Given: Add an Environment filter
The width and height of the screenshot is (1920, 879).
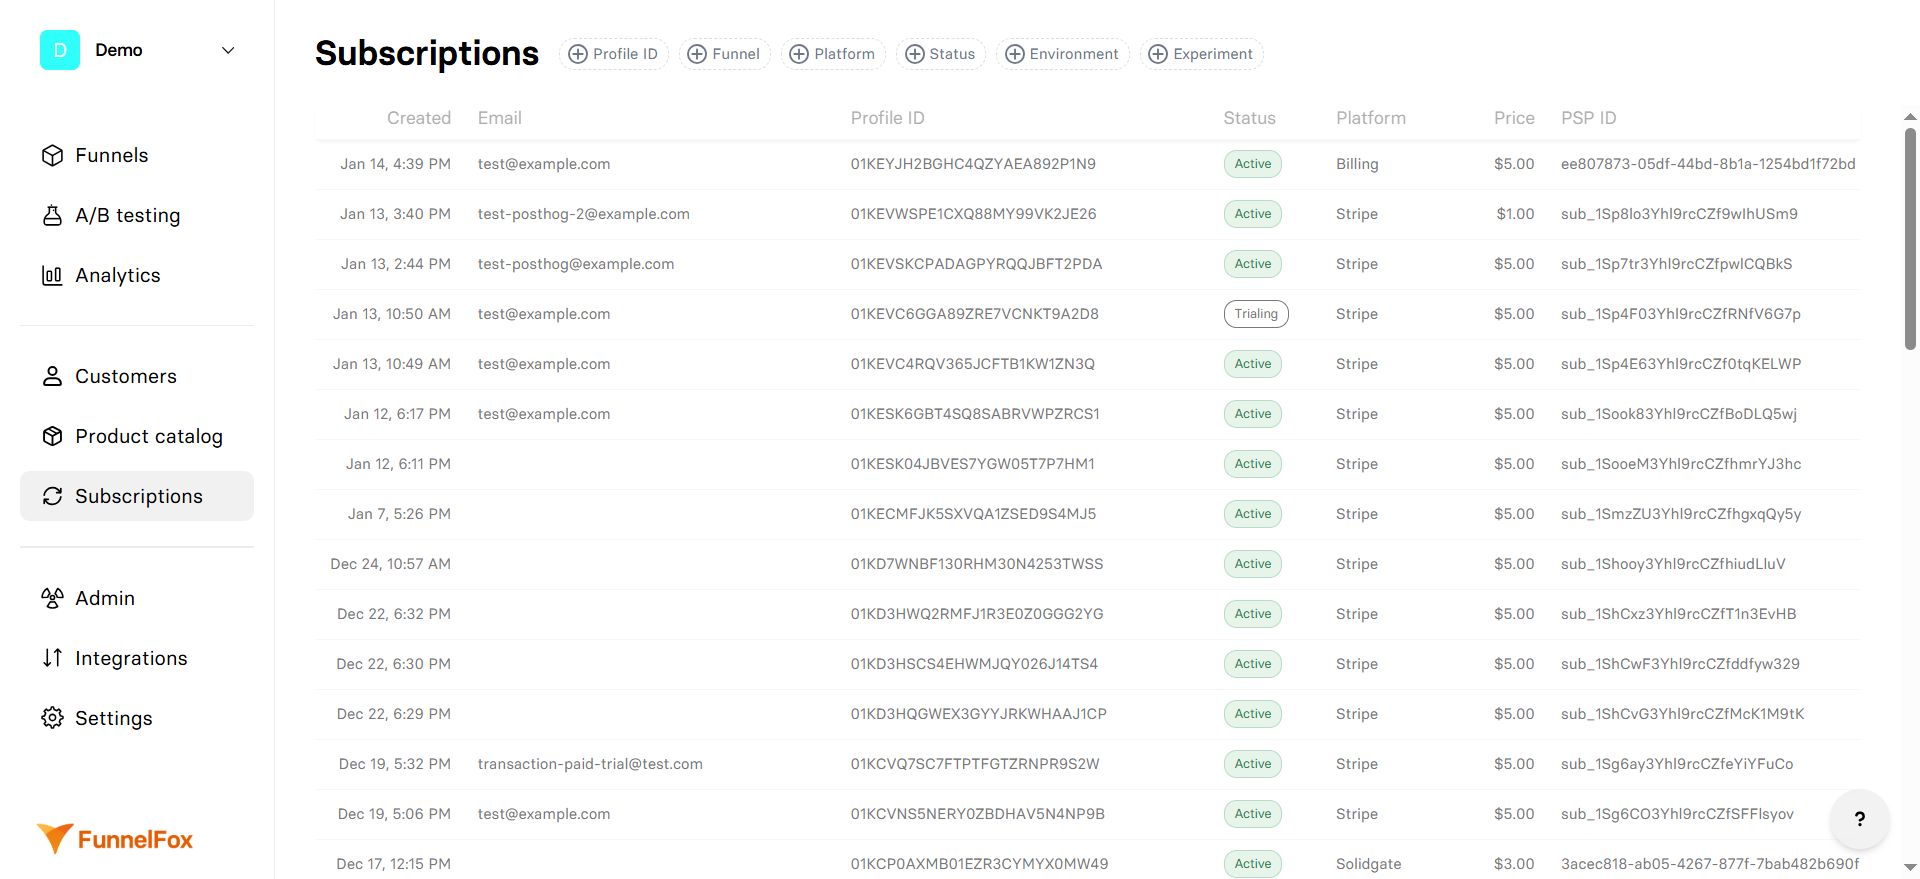Looking at the screenshot, I should click(x=1063, y=54).
